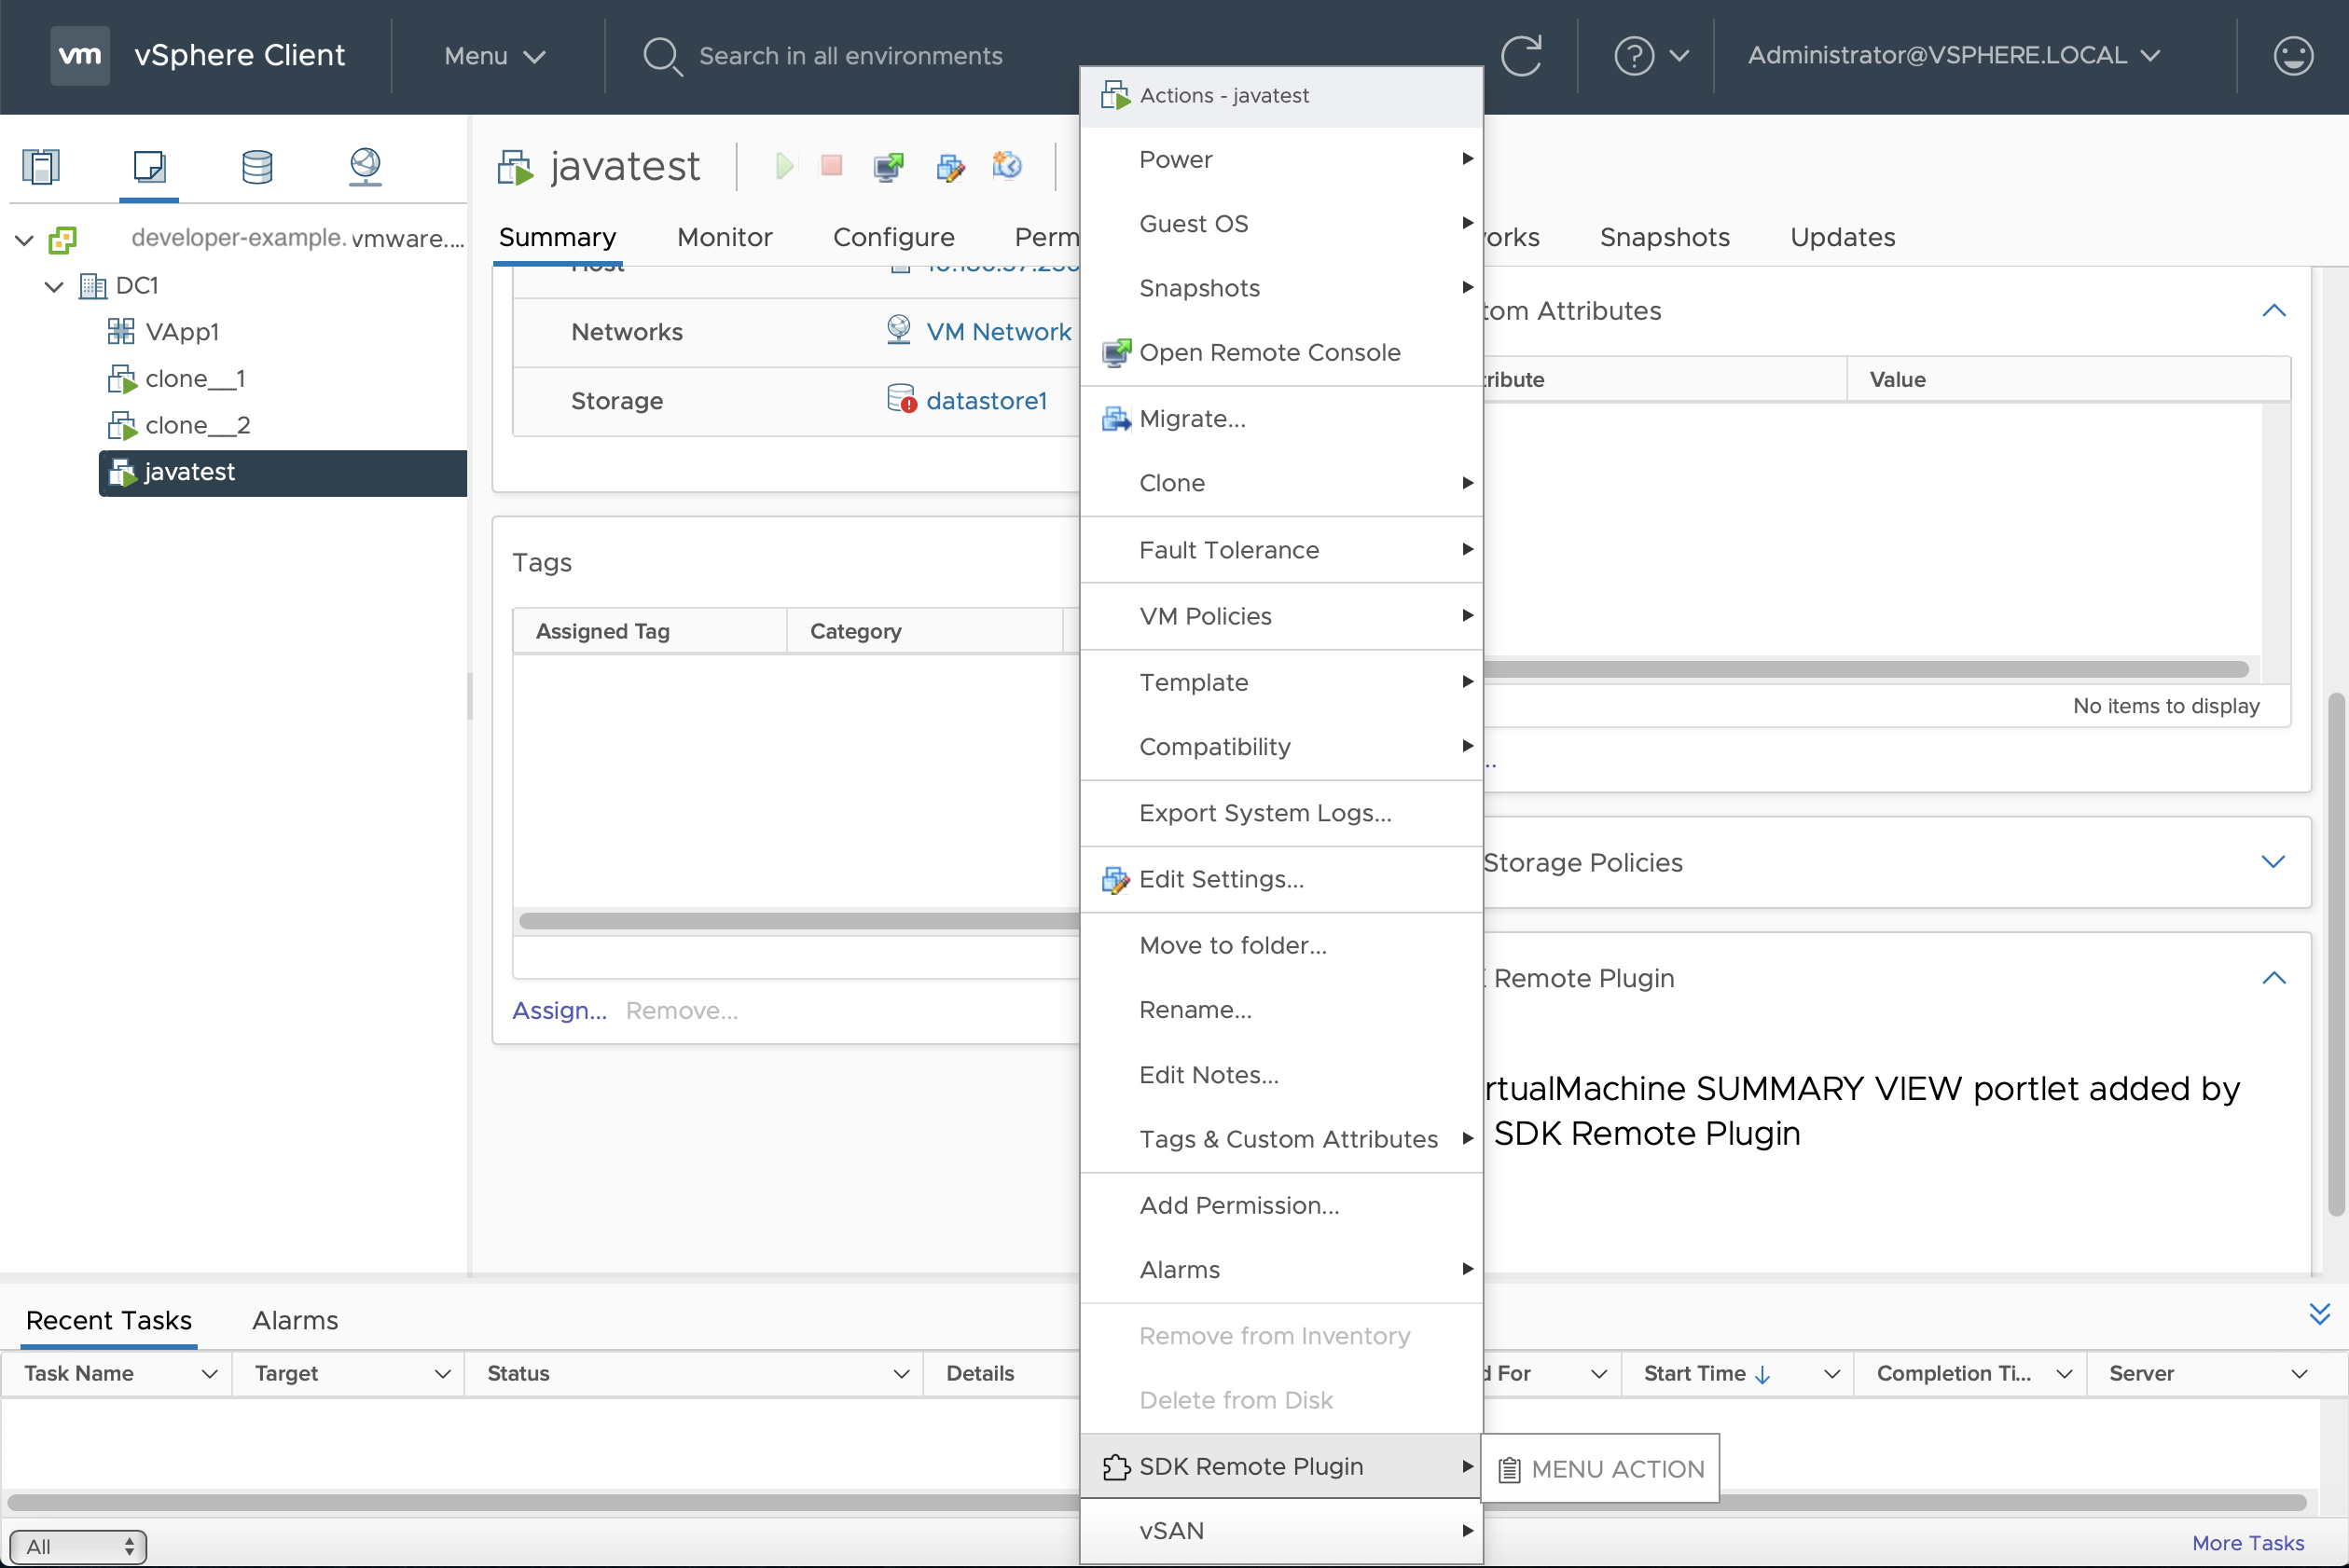The height and width of the screenshot is (1568, 2349).
Task: Click the VM Network link
Action: tap(998, 331)
